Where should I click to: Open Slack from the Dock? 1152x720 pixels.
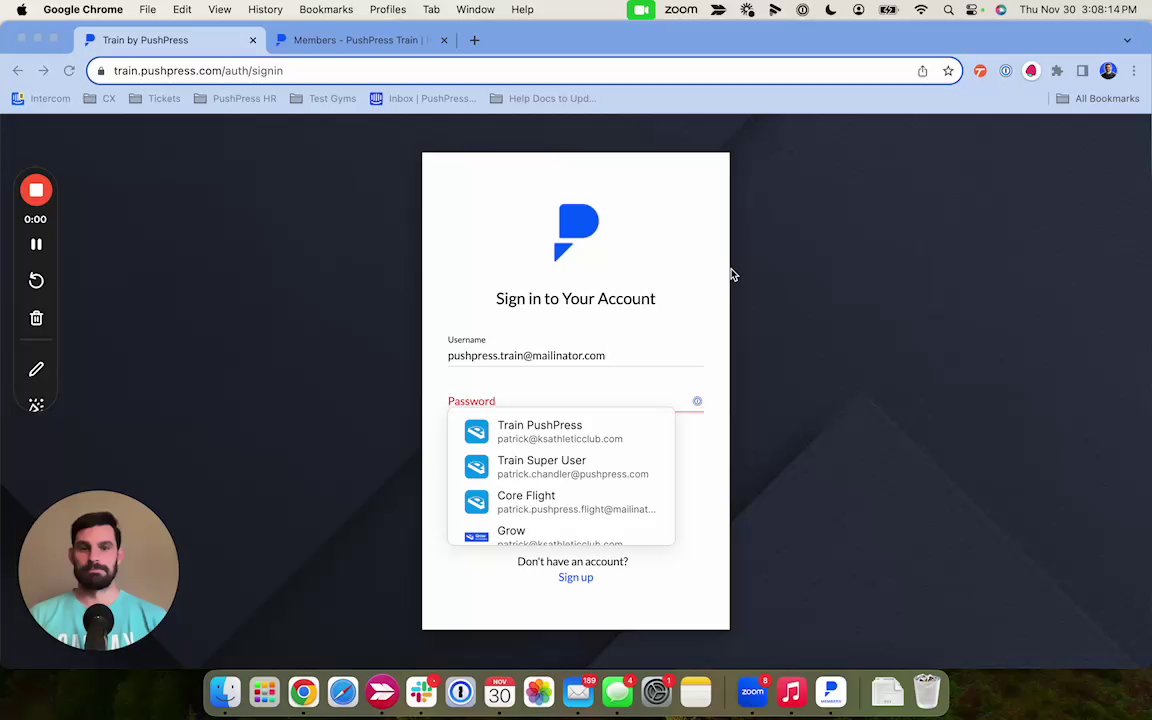(422, 691)
